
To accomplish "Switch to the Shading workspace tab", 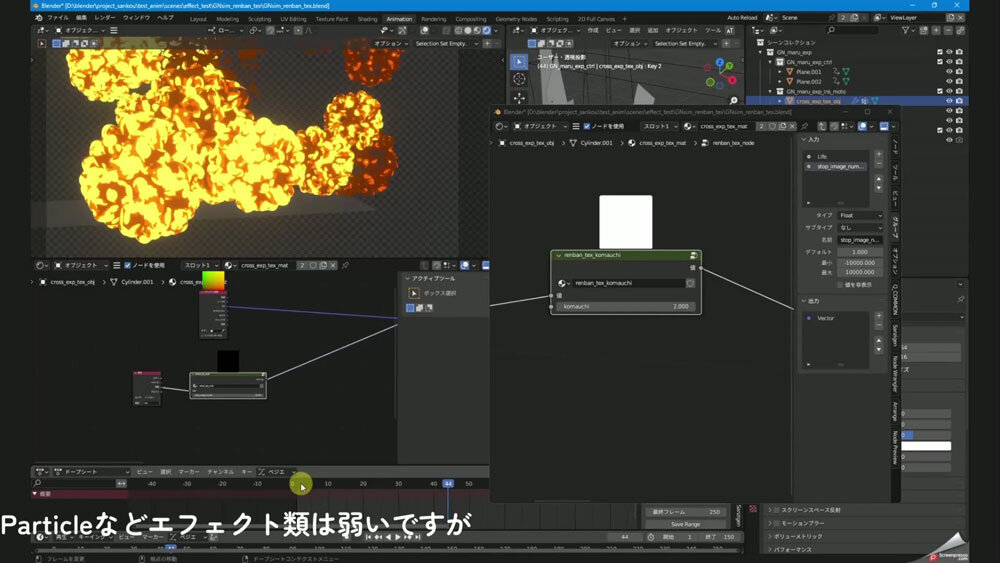I will 367,18.
